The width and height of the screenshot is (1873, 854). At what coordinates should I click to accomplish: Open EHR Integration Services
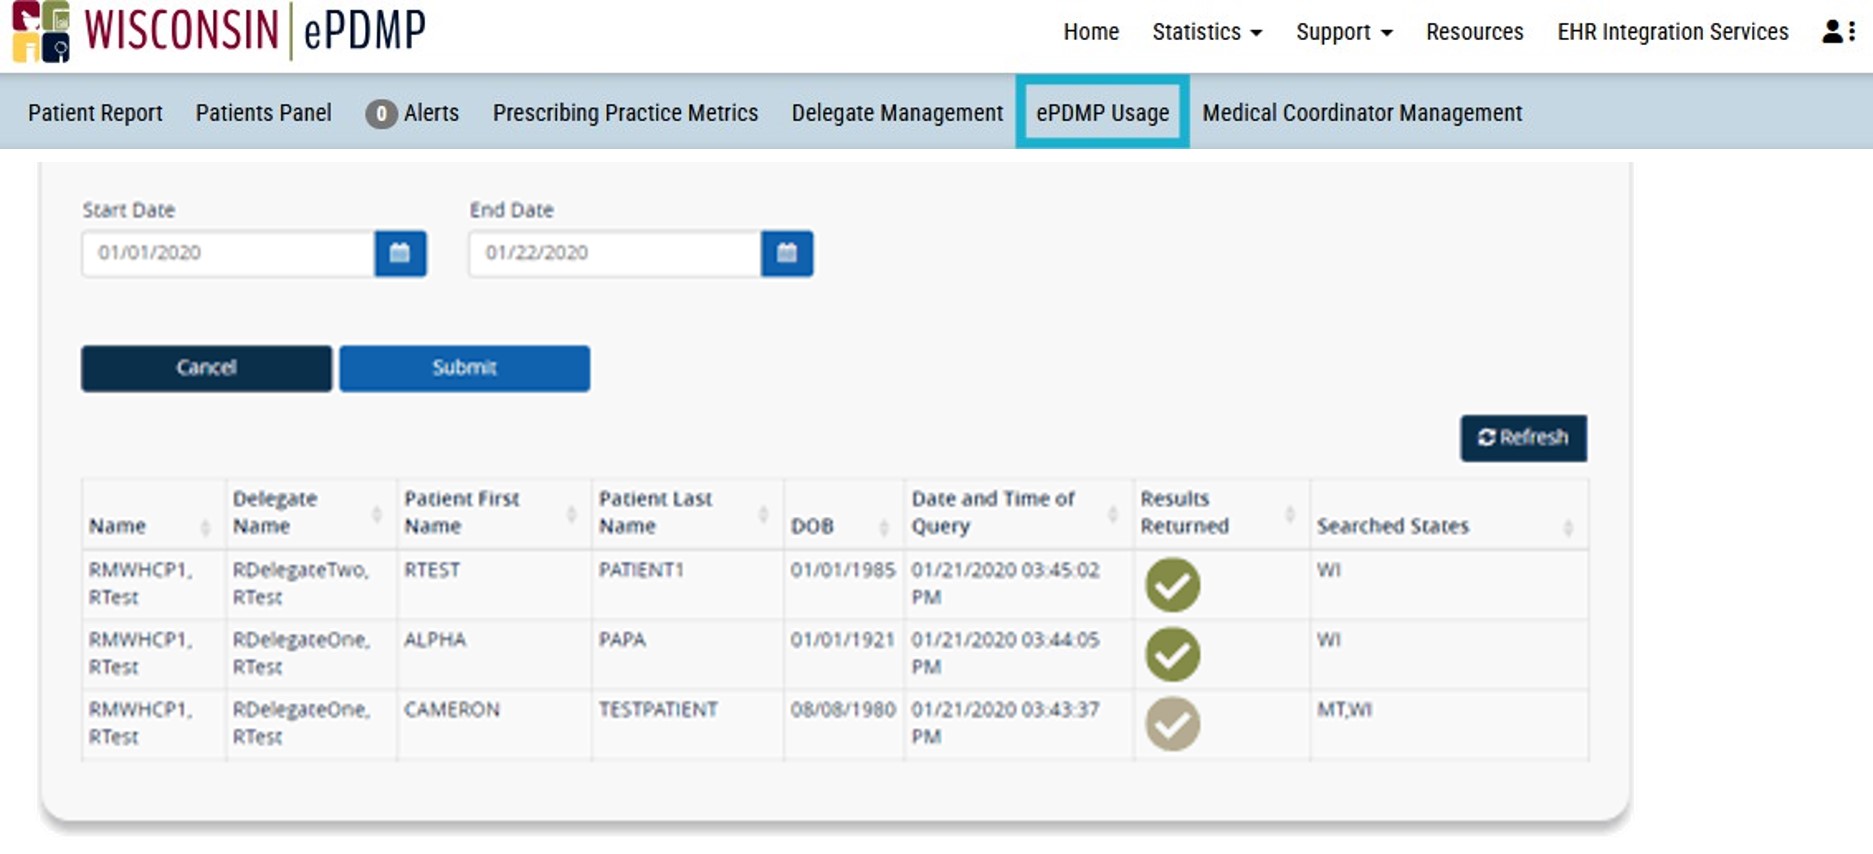1673,32
